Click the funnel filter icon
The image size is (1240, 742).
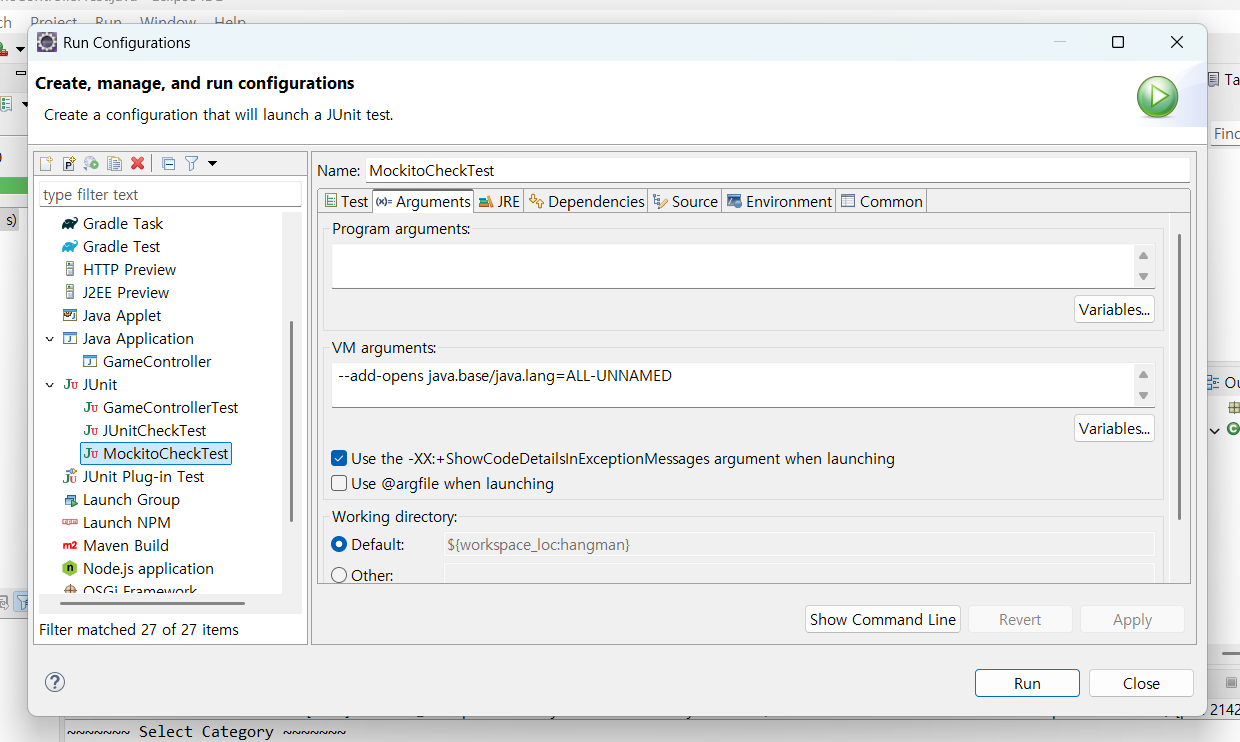click(191, 163)
